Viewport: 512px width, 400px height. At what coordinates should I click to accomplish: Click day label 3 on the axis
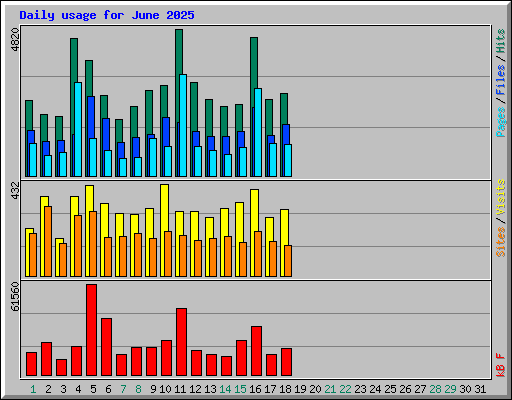coord(63,389)
